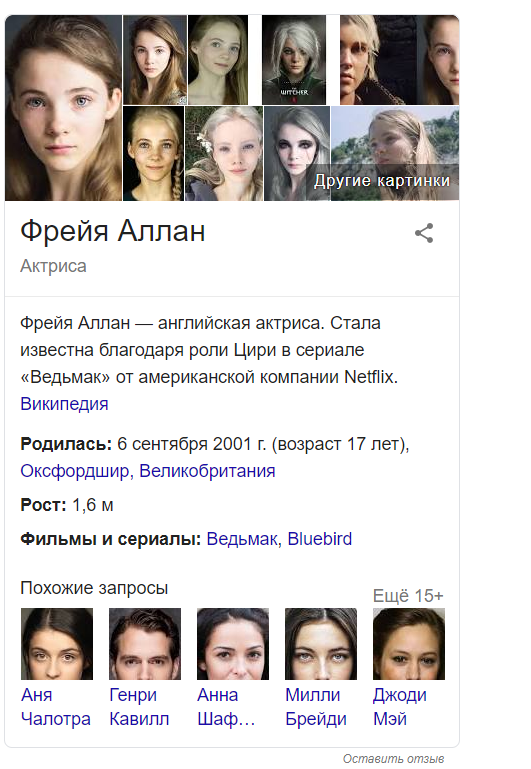Open the Великобритания link
The height and width of the screenshot is (769, 531).
coord(207,471)
